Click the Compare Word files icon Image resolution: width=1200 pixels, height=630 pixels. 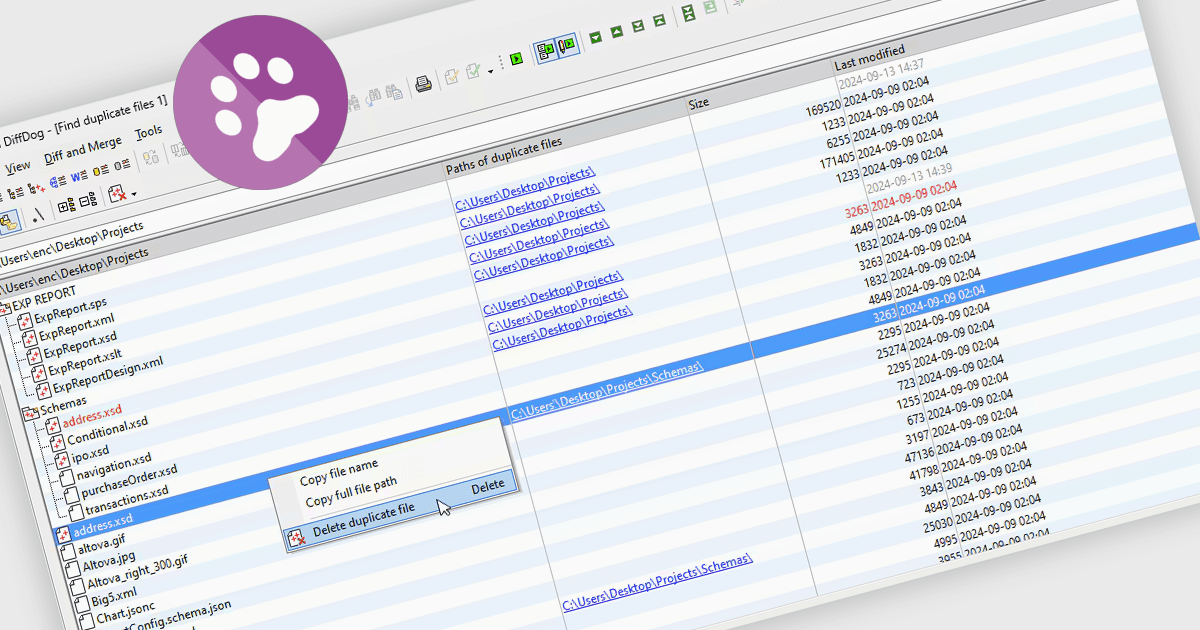79,176
